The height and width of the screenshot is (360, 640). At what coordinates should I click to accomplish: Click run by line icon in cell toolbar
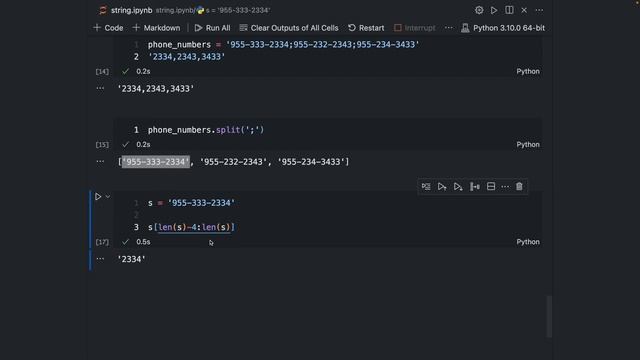426,187
